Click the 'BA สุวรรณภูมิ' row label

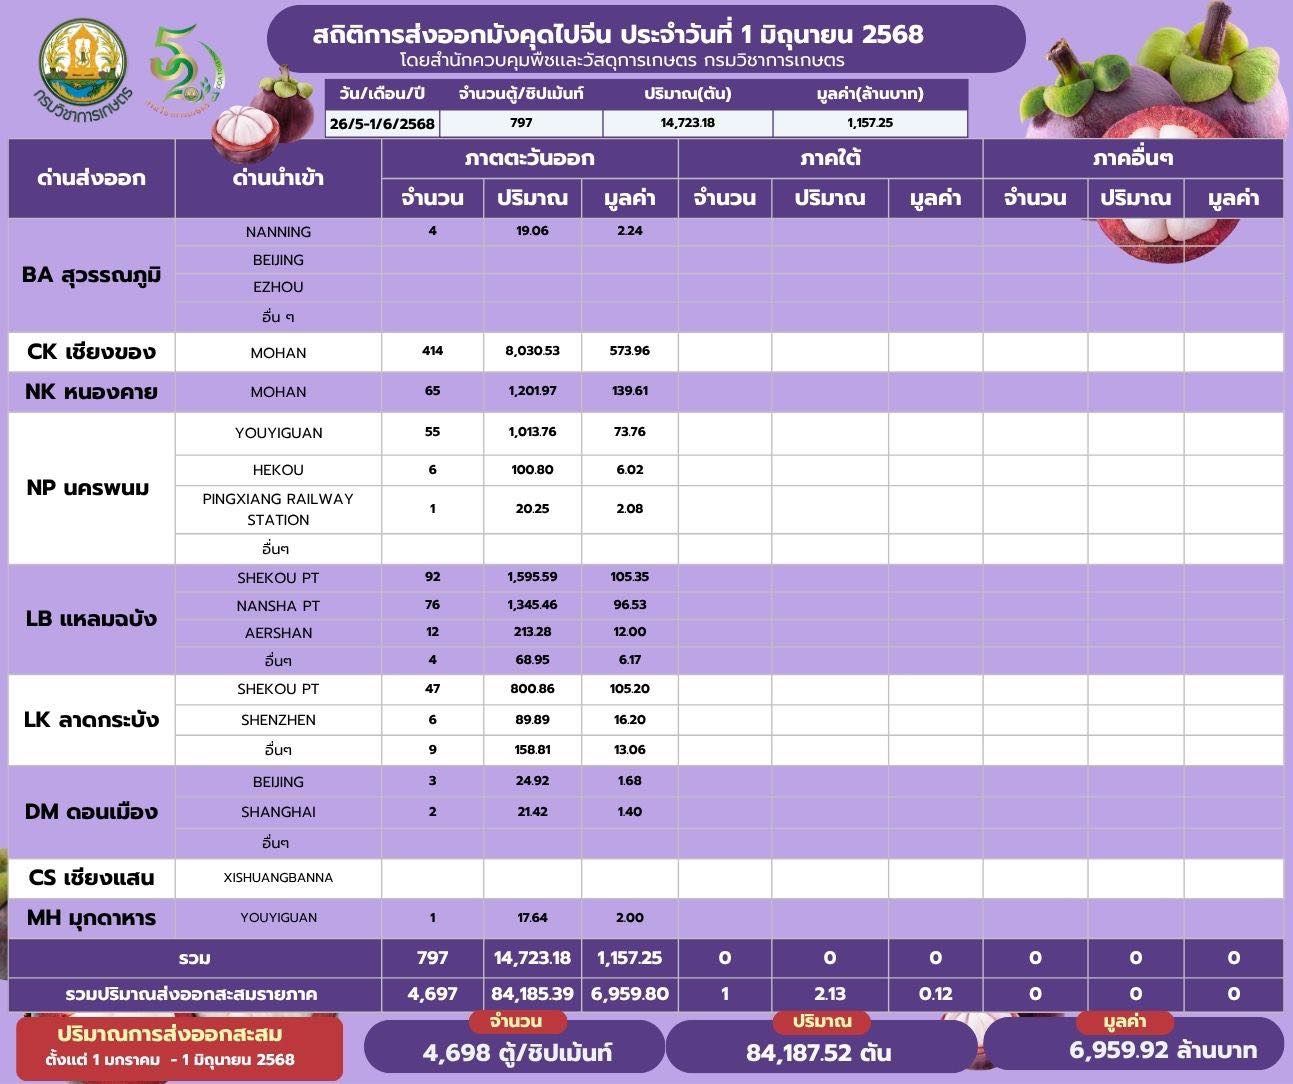(91, 275)
